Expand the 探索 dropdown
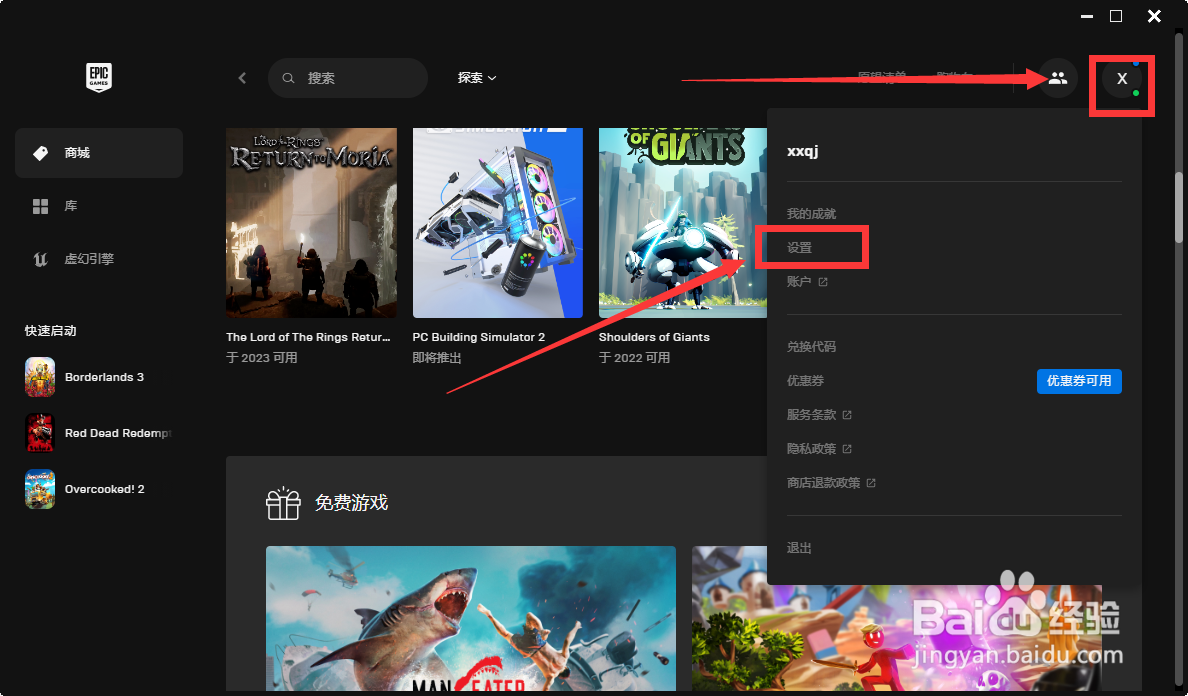The image size is (1188, 696). pyautogui.click(x=477, y=77)
